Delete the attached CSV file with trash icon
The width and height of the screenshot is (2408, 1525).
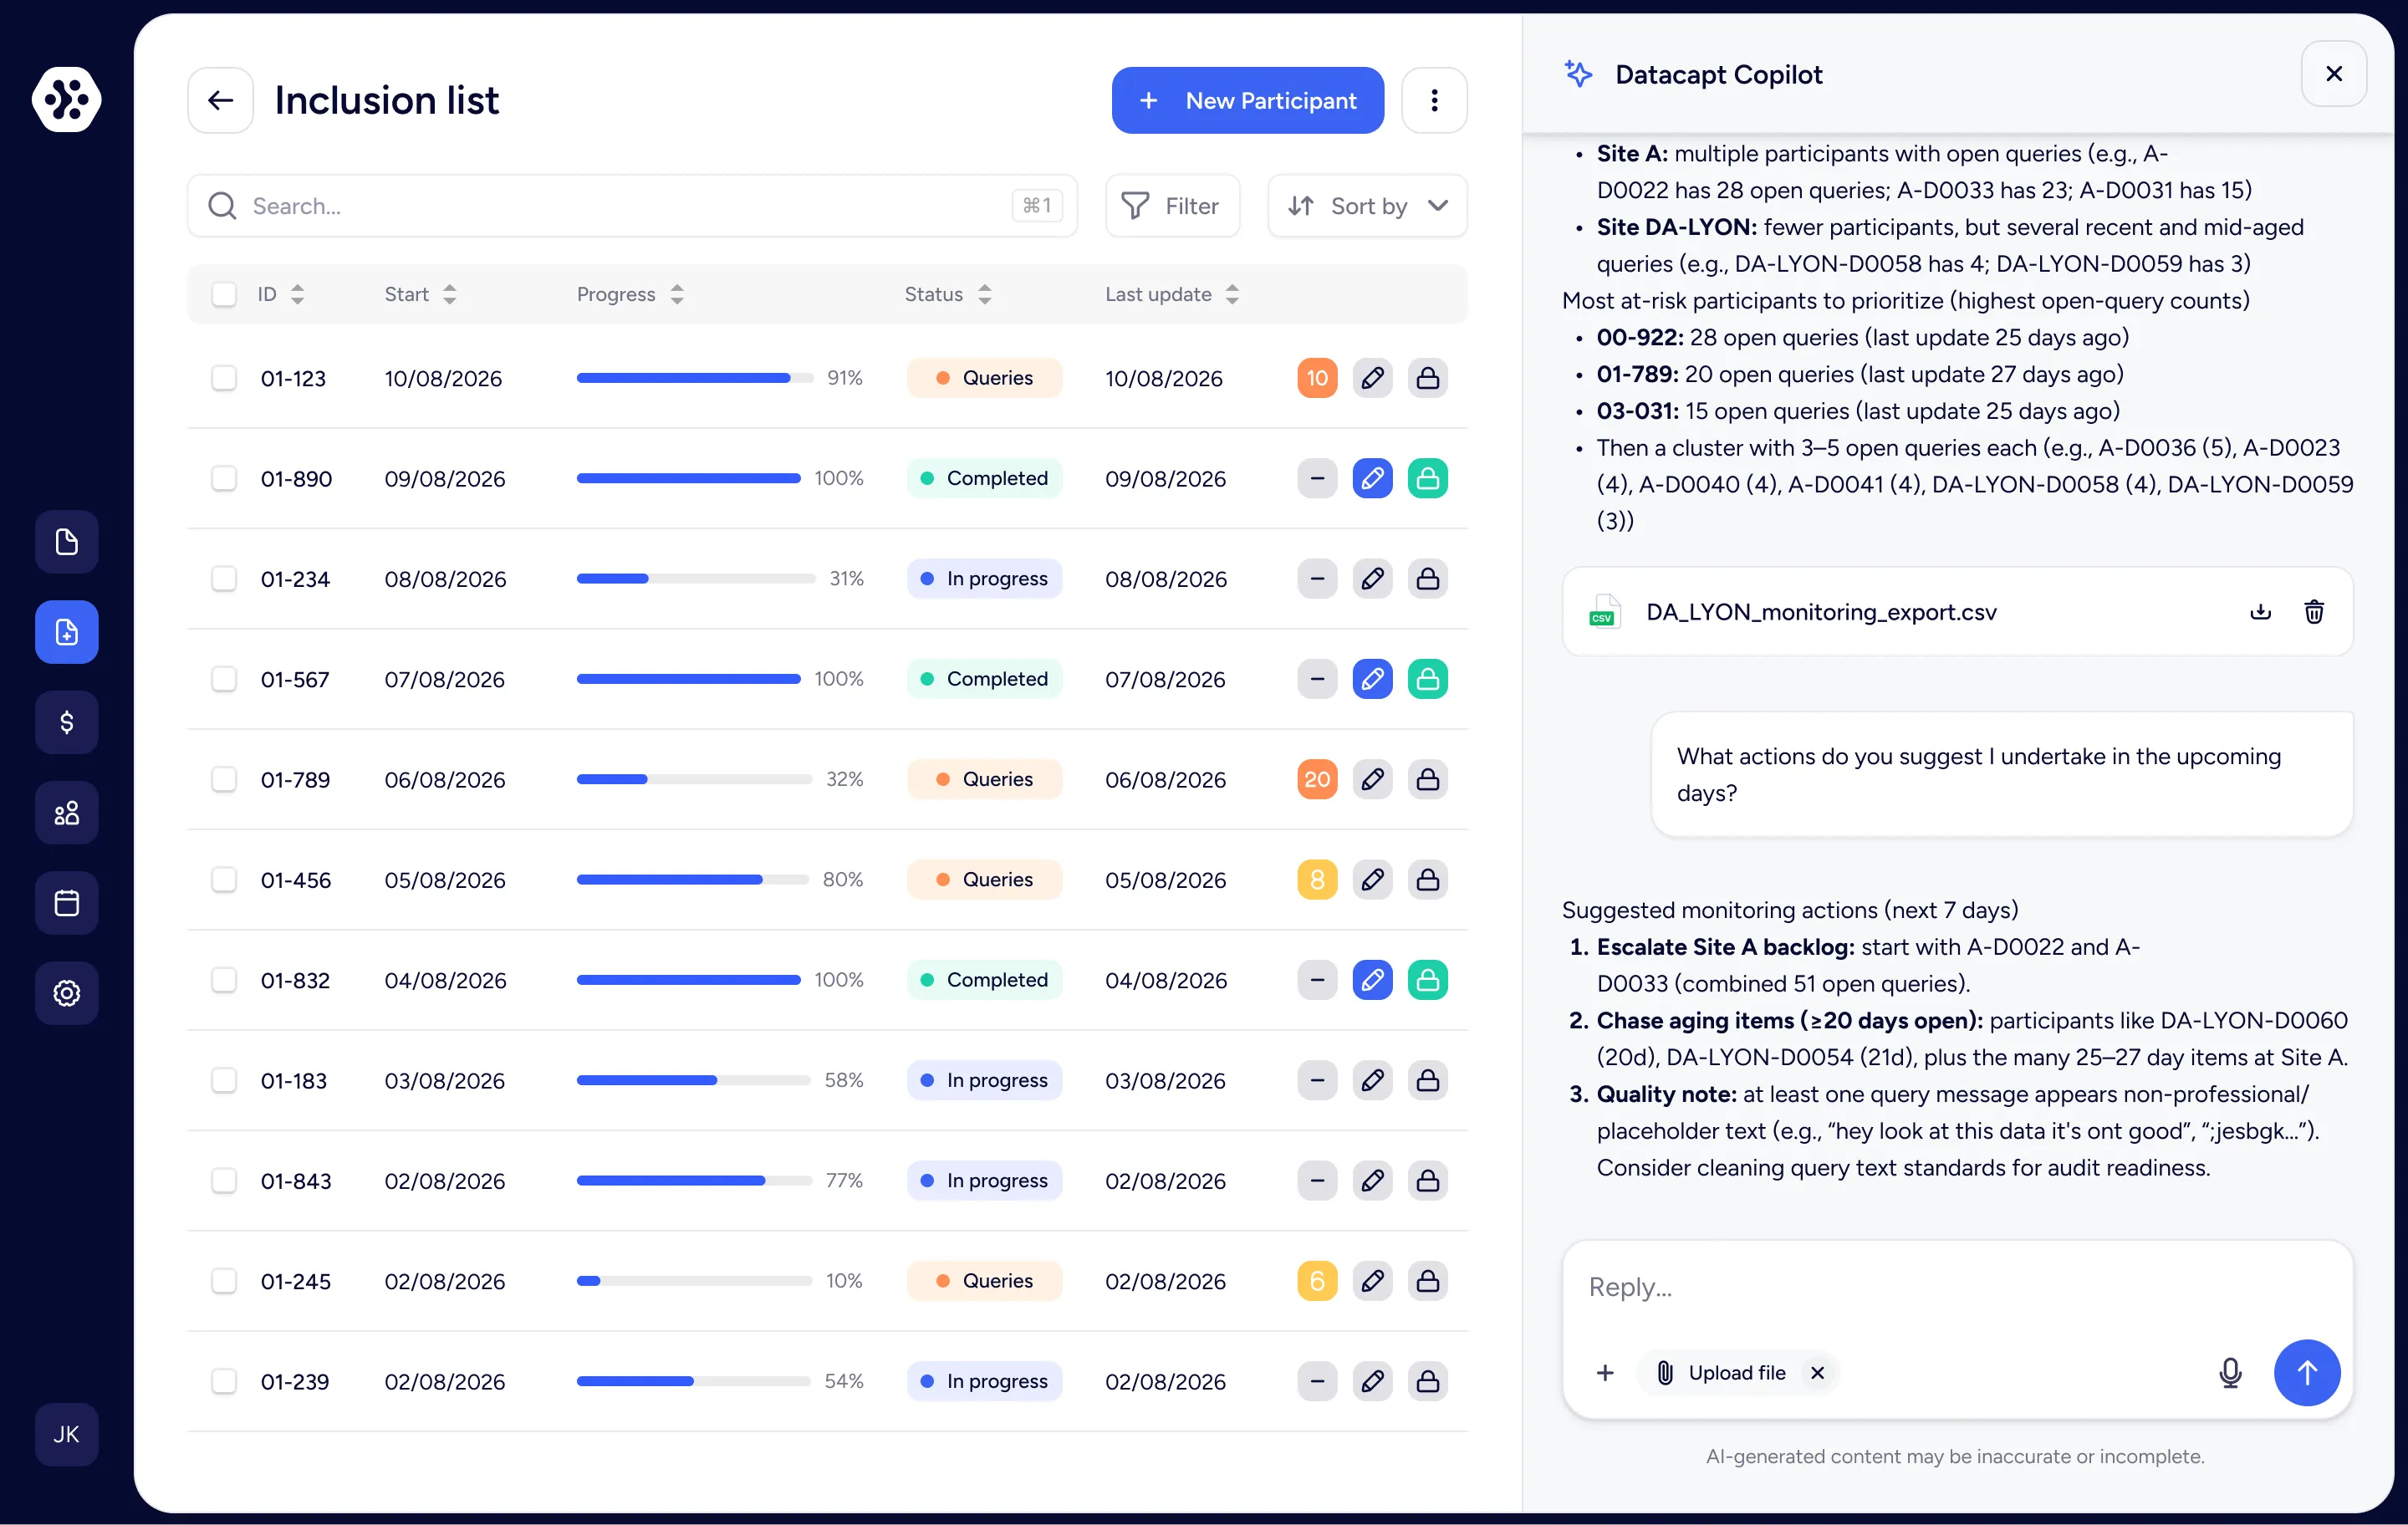pyautogui.click(x=2314, y=612)
